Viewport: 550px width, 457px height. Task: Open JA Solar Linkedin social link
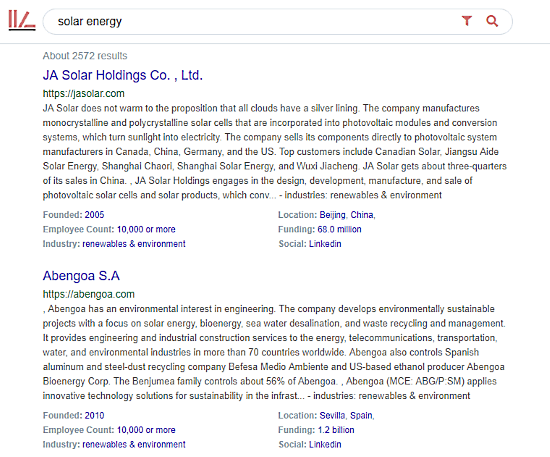(325, 244)
